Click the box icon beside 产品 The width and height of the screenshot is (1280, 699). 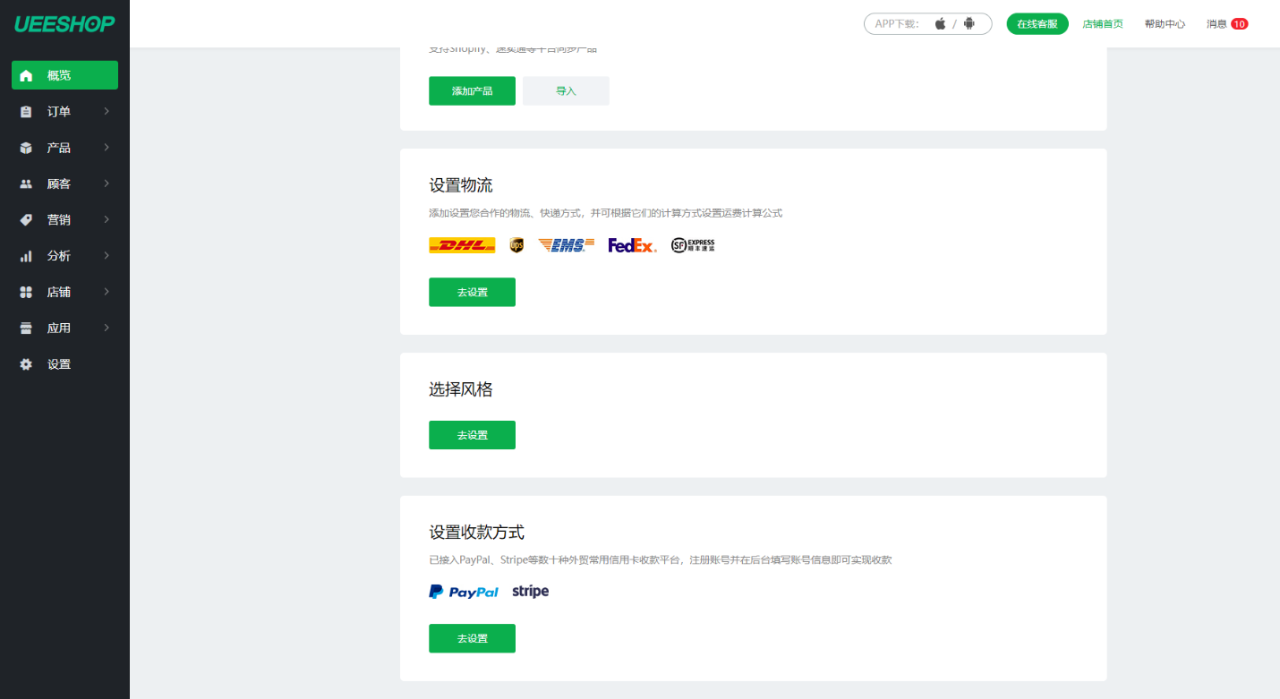26,148
